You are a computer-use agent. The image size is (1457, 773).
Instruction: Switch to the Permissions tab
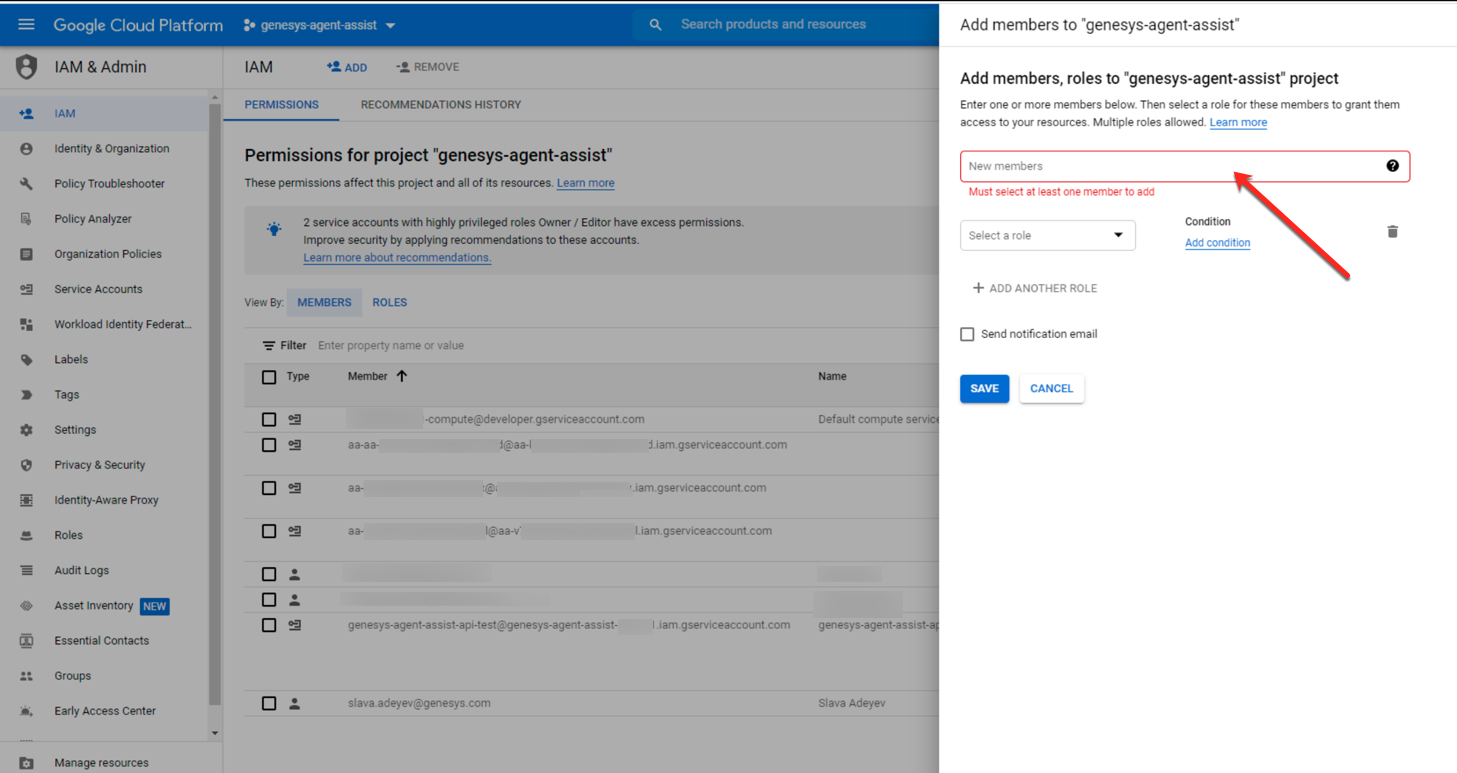click(281, 104)
